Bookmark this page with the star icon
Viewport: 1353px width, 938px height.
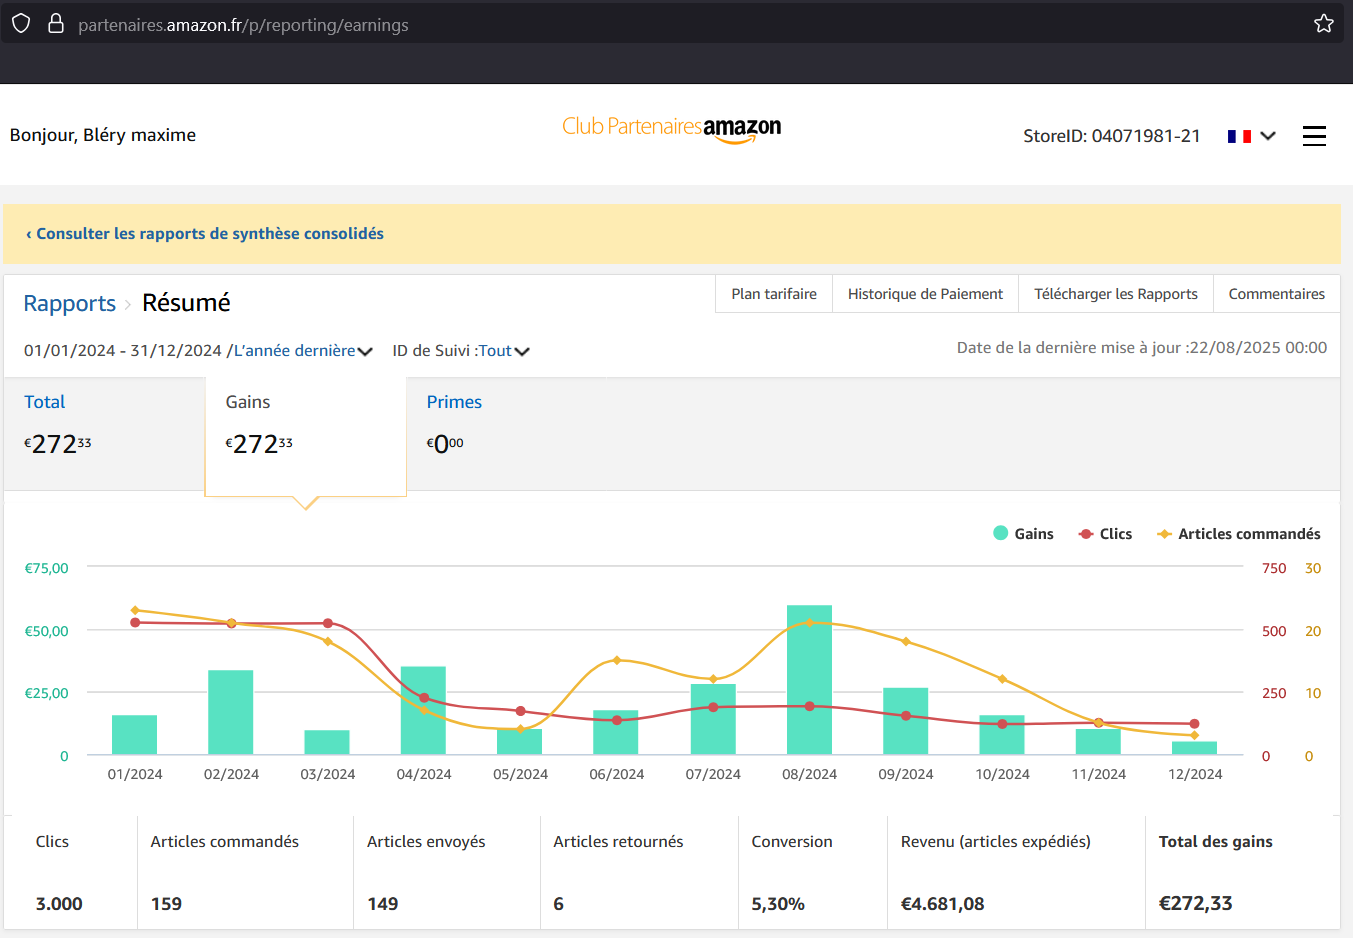click(x=1324, y=23)
